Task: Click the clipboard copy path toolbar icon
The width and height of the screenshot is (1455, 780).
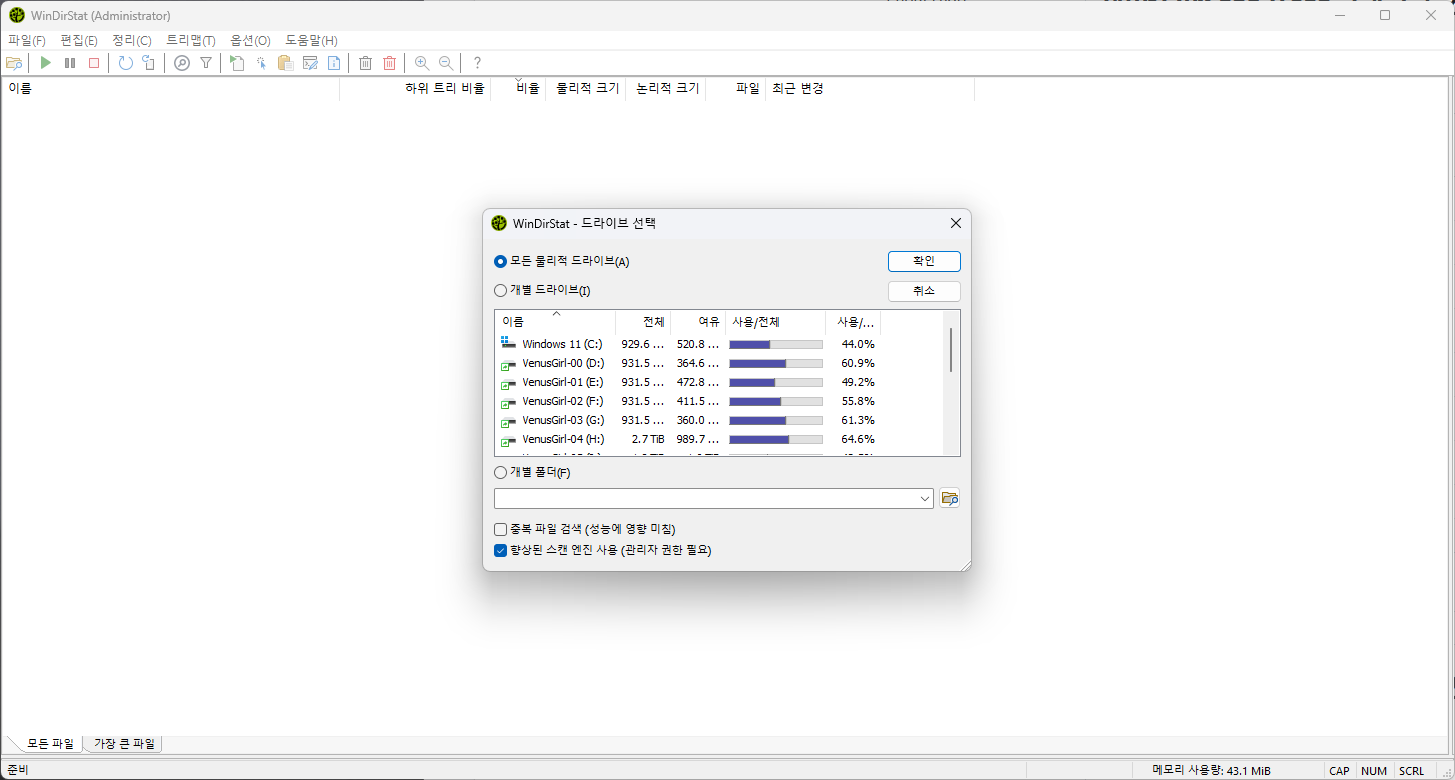Action: [x=285, y=63]
